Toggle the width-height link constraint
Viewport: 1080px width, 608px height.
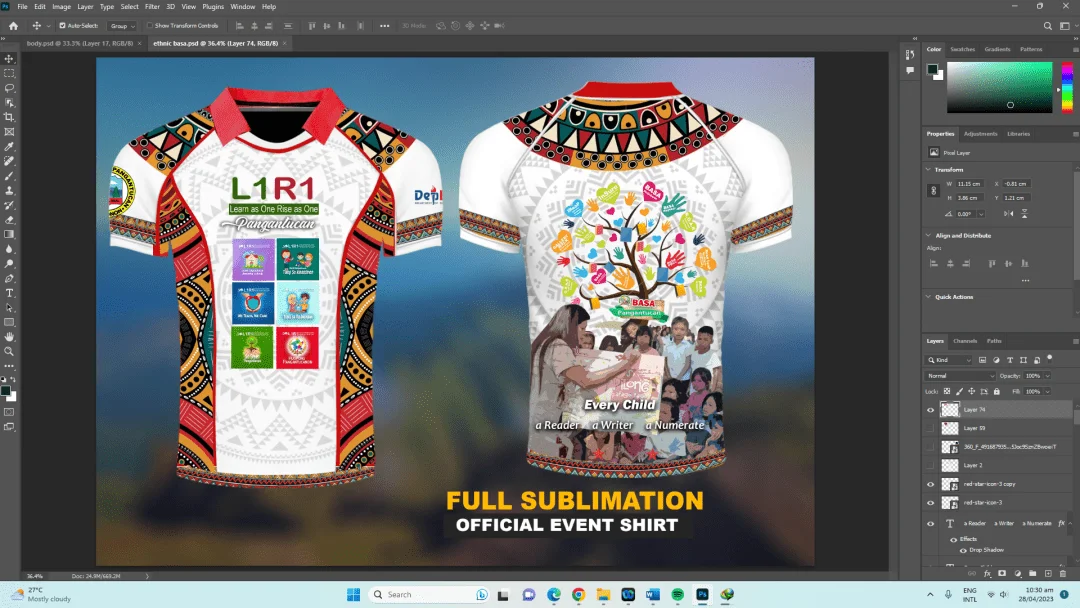point(933,191)
